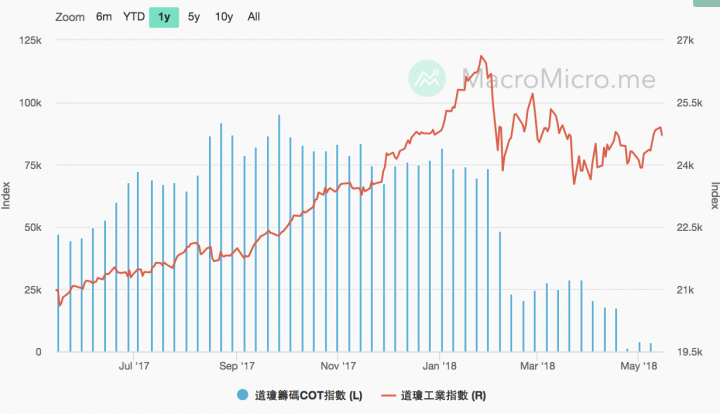720x414 pixels.
Task: Switch to the 5y zoom range
Action: pos(194,17)
